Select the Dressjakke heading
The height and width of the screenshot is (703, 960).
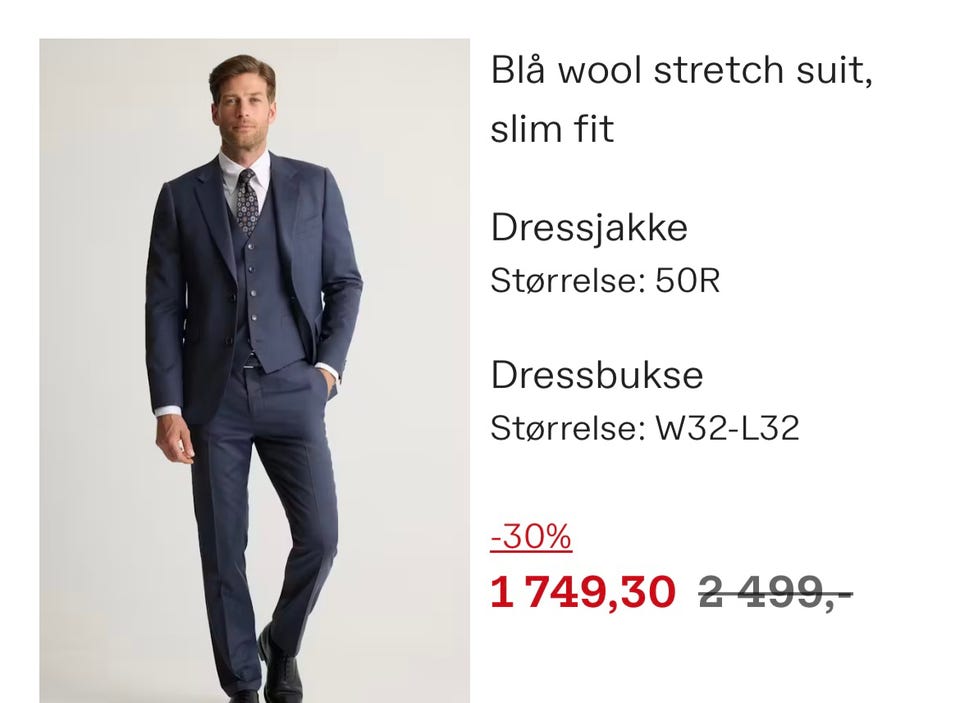[589, 228]
